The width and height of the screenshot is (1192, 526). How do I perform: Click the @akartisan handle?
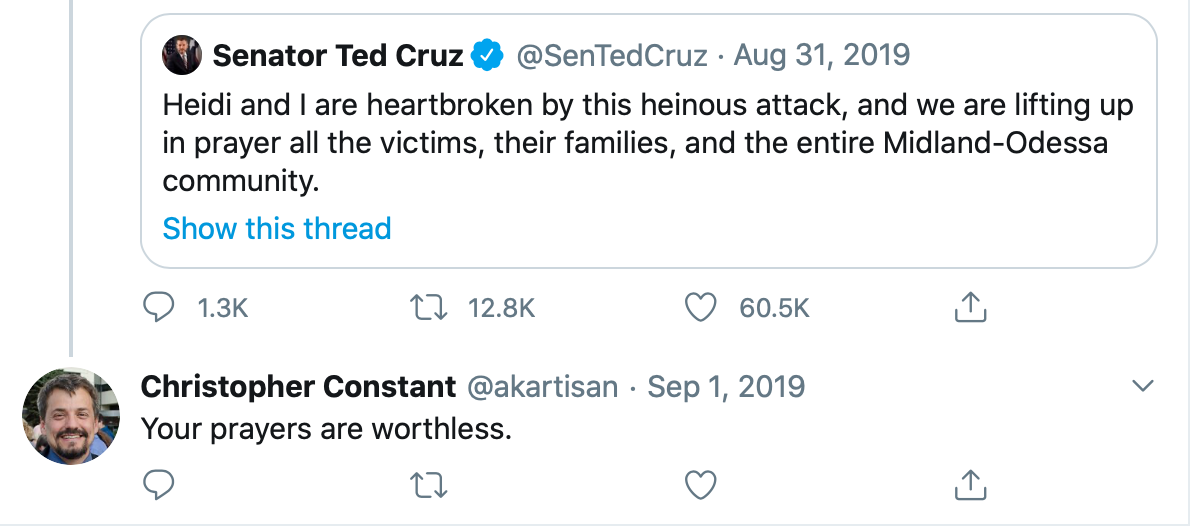click(x=542, y=386)
